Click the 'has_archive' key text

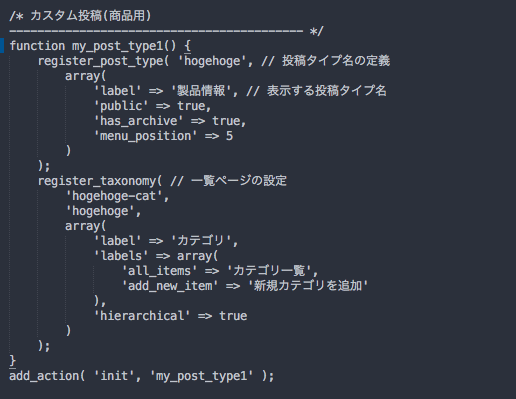138,121
